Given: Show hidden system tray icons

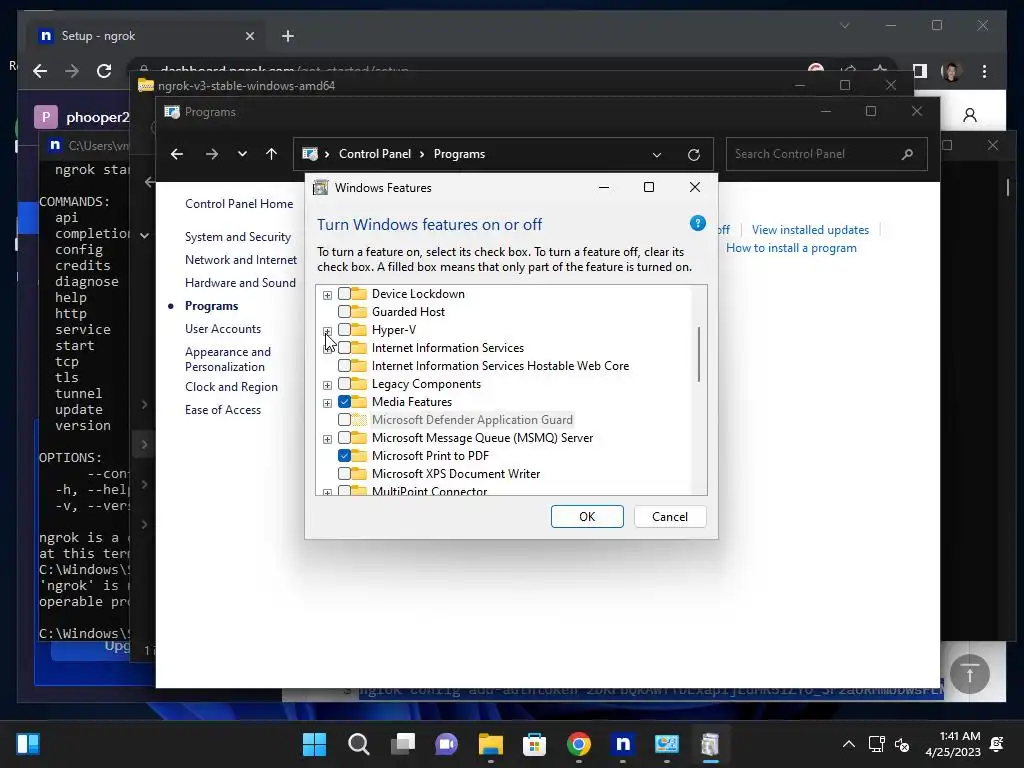Looking at the screenshot, I should tap(848, 744).
